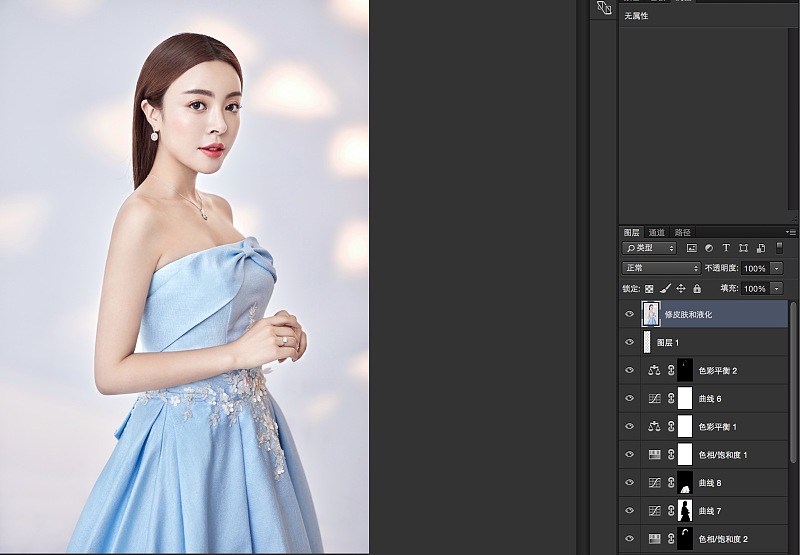Viewport: 800px width, 555px height.
Task: Lock image pixels brush icon
Action: (x=665, y=289)
